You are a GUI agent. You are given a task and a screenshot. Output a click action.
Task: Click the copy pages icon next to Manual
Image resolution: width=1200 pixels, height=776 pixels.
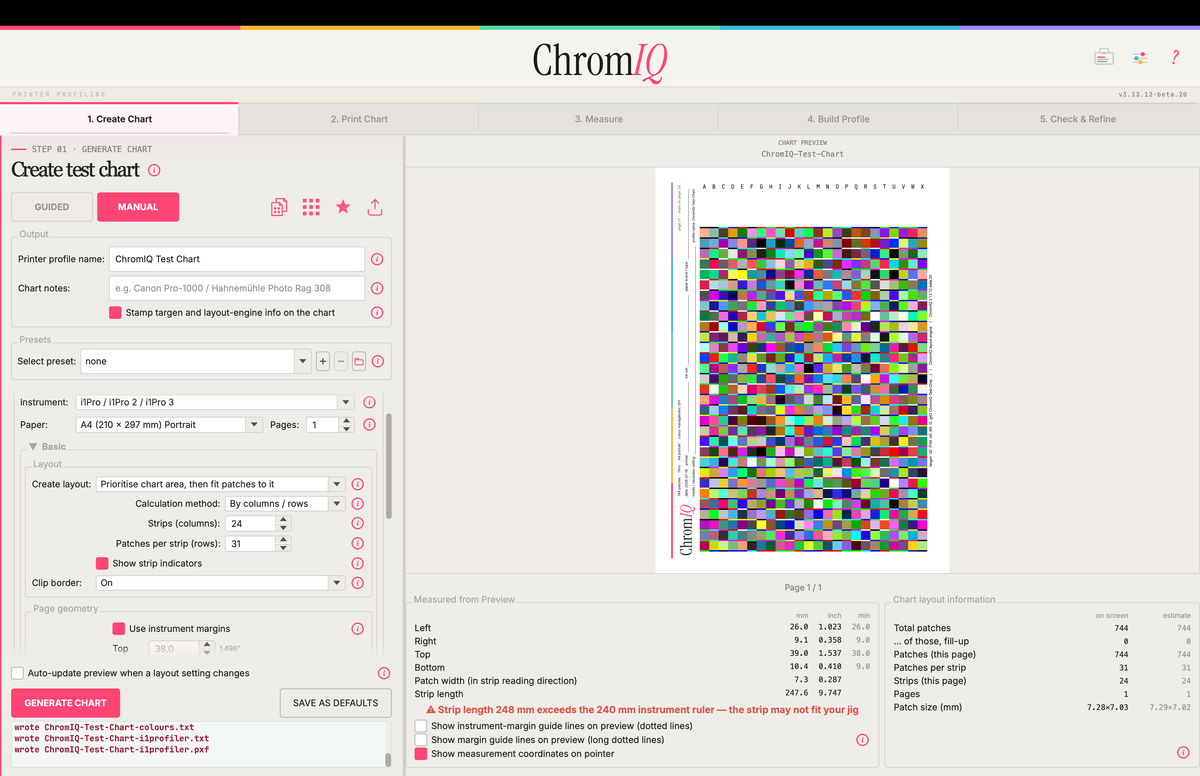pos(279,207)
